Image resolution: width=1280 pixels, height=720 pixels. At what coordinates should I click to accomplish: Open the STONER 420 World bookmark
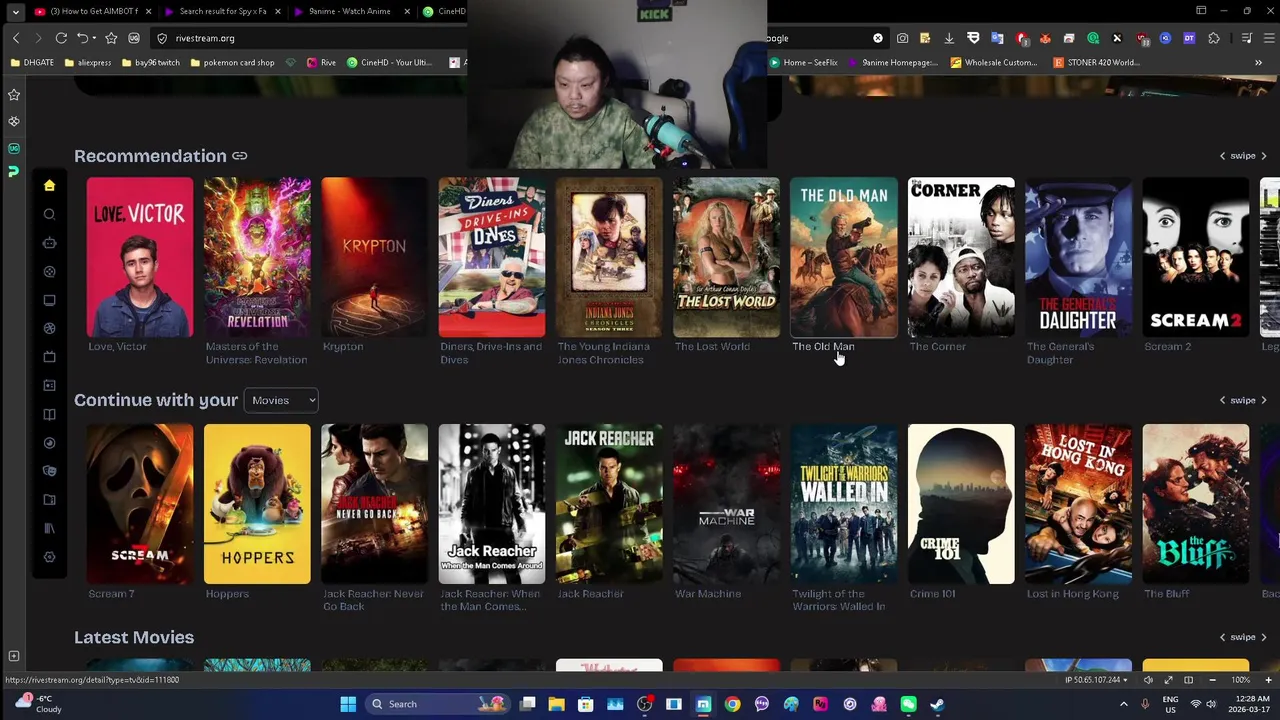pos(1096,62)
